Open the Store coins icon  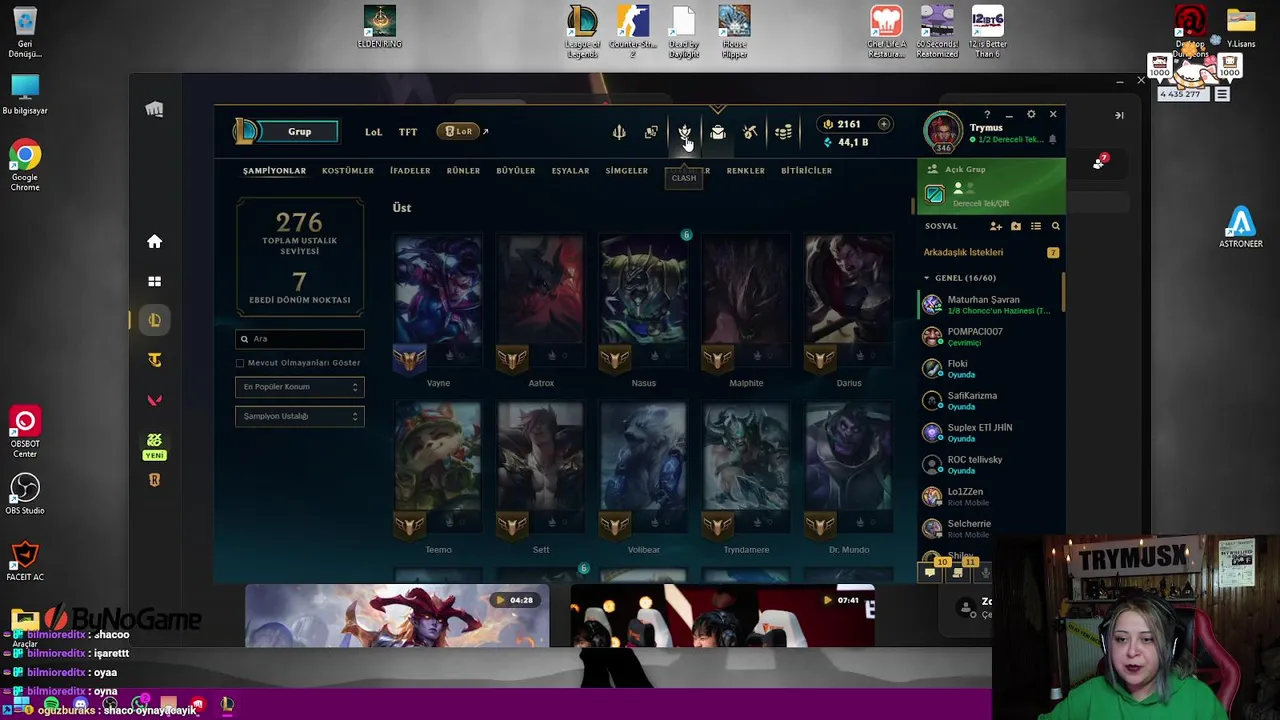tap(783, 132)
